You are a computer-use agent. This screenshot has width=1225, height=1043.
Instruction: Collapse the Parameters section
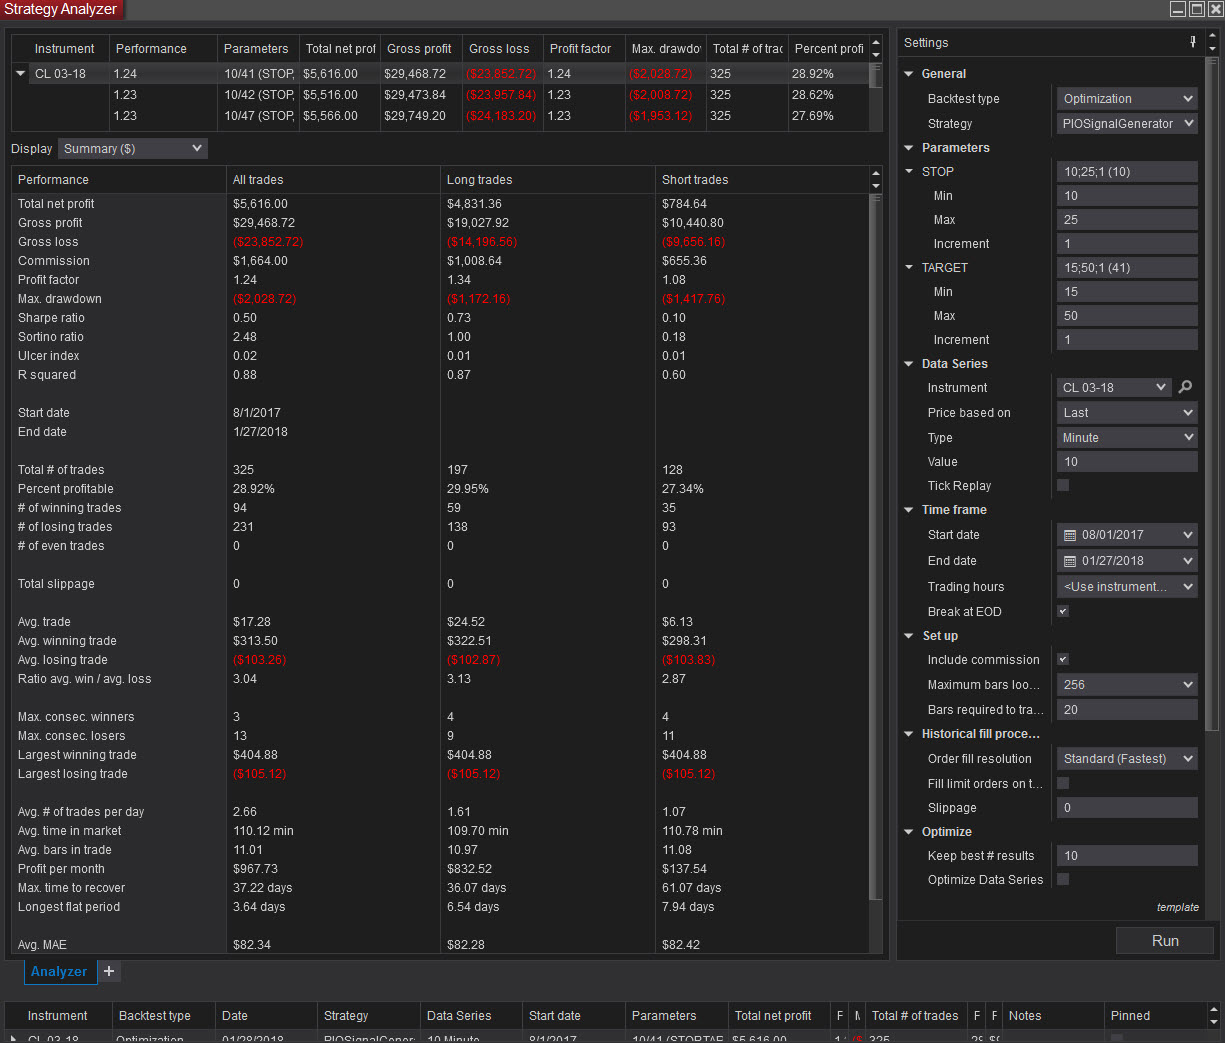tap(909, 148)
